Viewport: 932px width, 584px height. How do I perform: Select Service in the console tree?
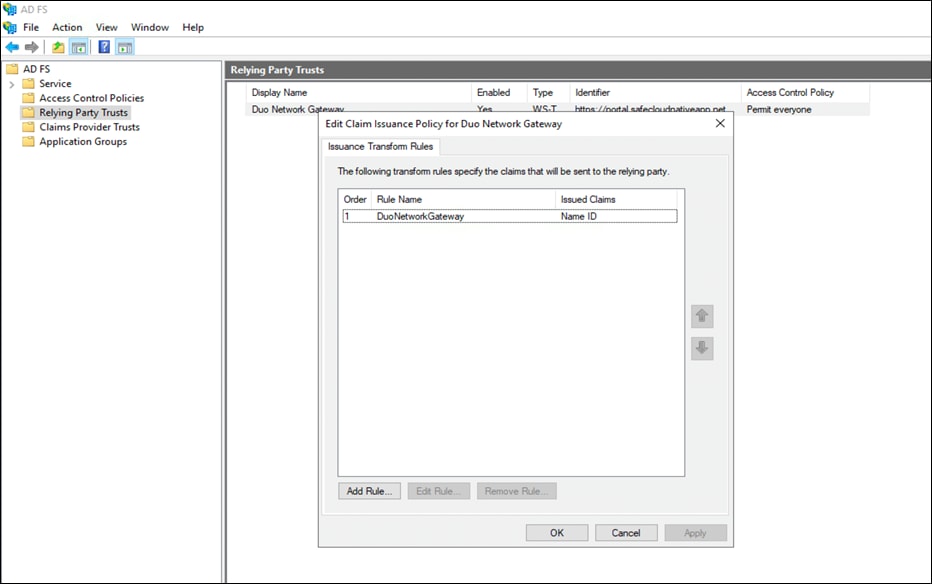[x=55, y=84]
